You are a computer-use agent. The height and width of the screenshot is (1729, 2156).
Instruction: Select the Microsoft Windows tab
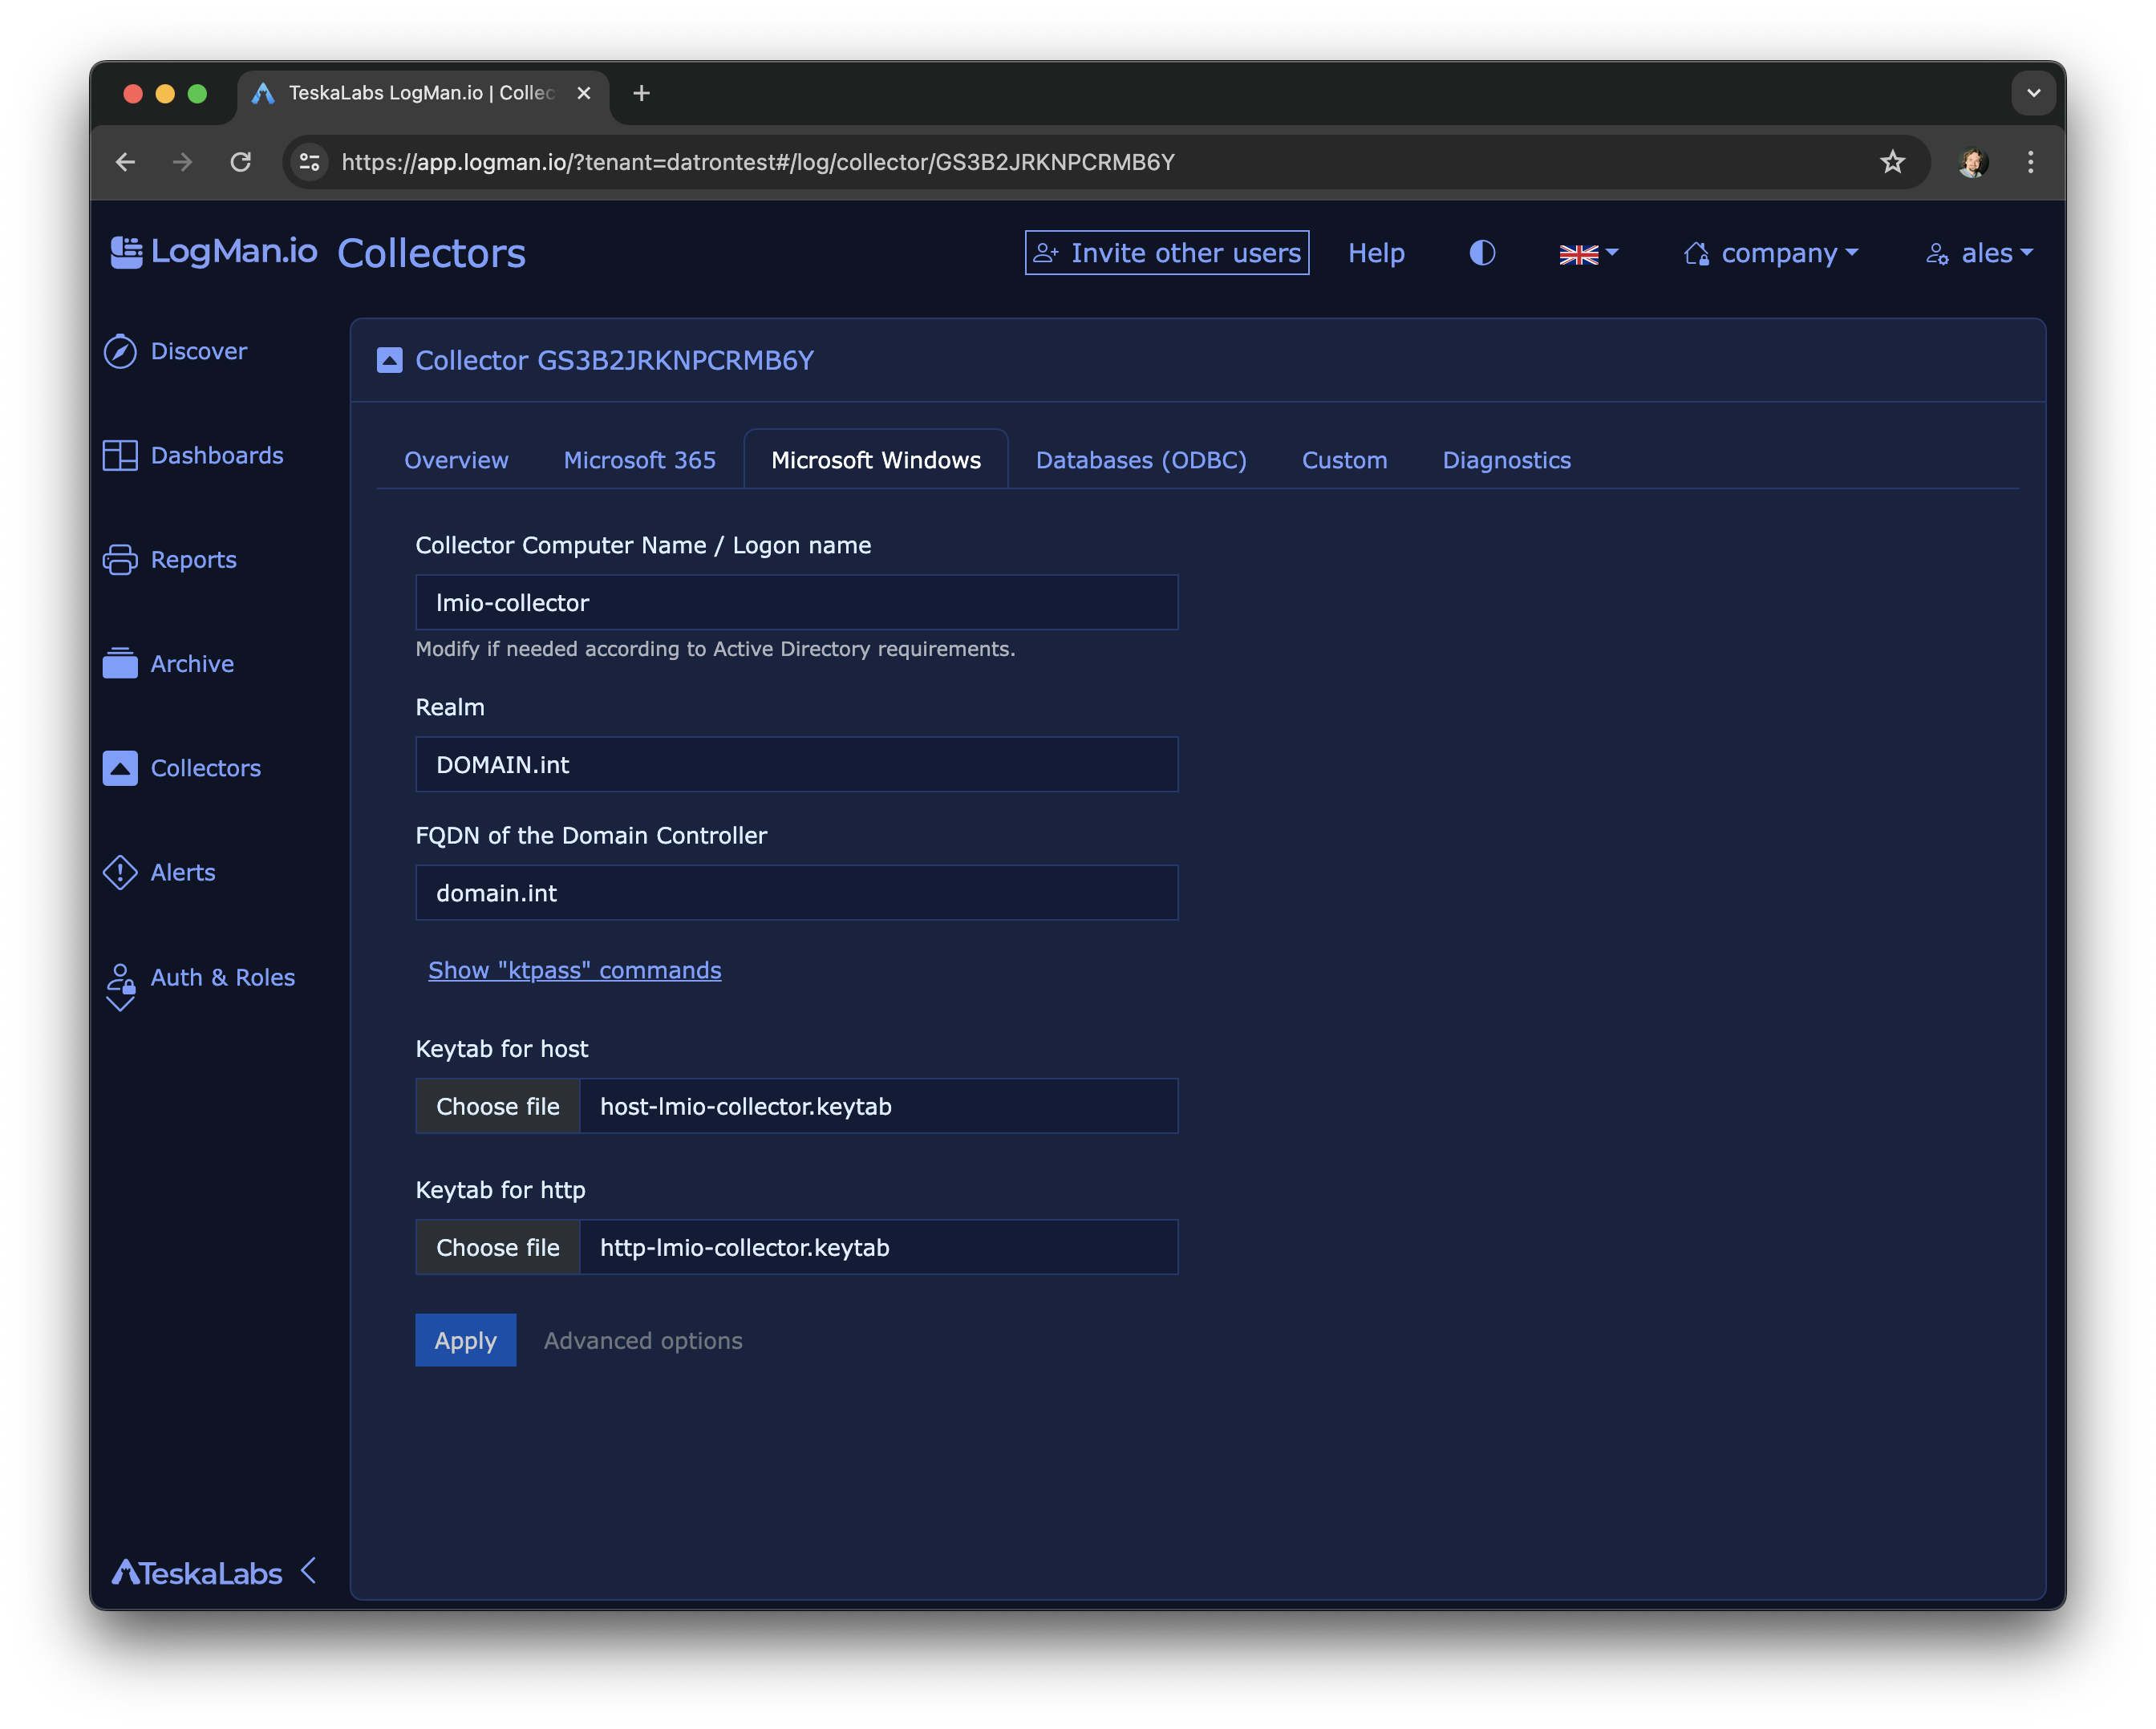point(876,460)
